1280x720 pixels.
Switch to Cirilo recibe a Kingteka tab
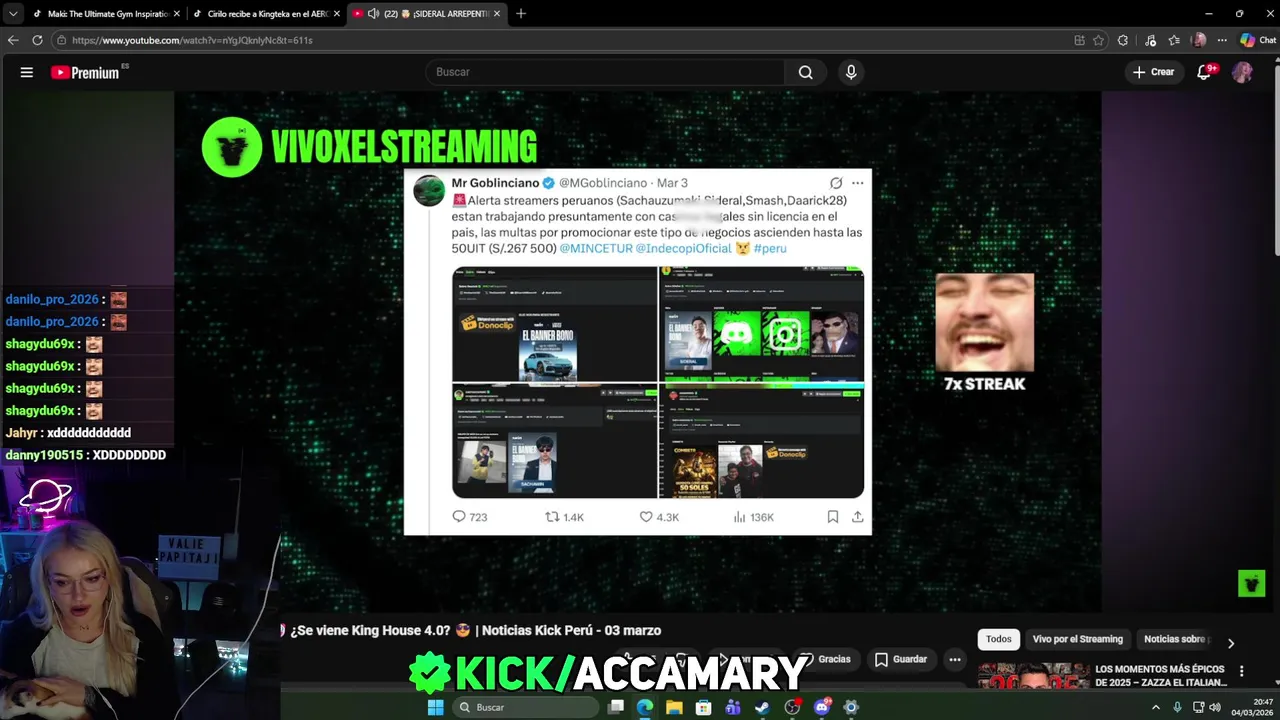pos(265,14)
